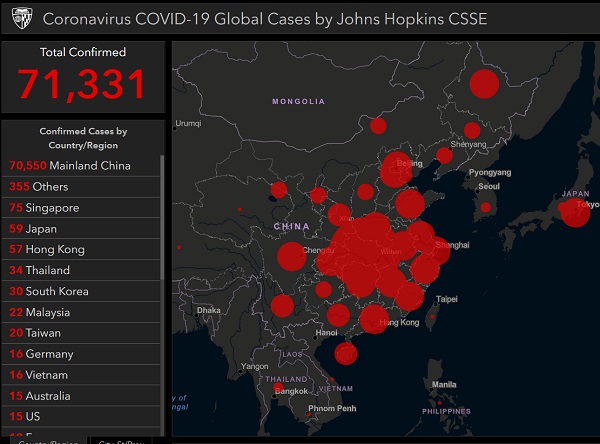
Task: Select the Japan entry in the list
Action: pyautogui.click(x=82, y=228)
